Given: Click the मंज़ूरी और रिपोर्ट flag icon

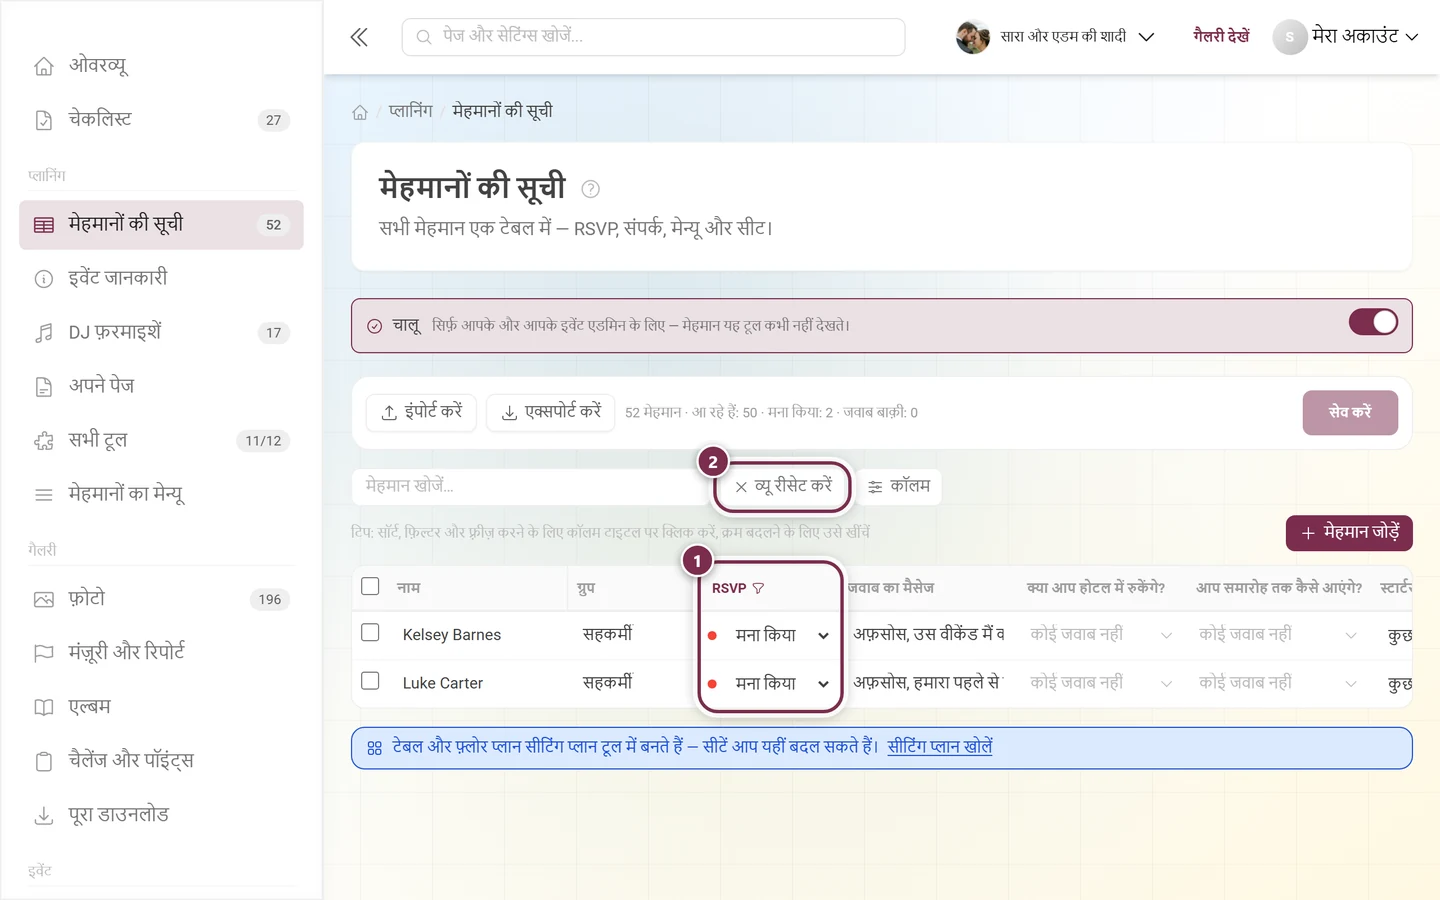Looking at the screenshot, I should 44,653.
